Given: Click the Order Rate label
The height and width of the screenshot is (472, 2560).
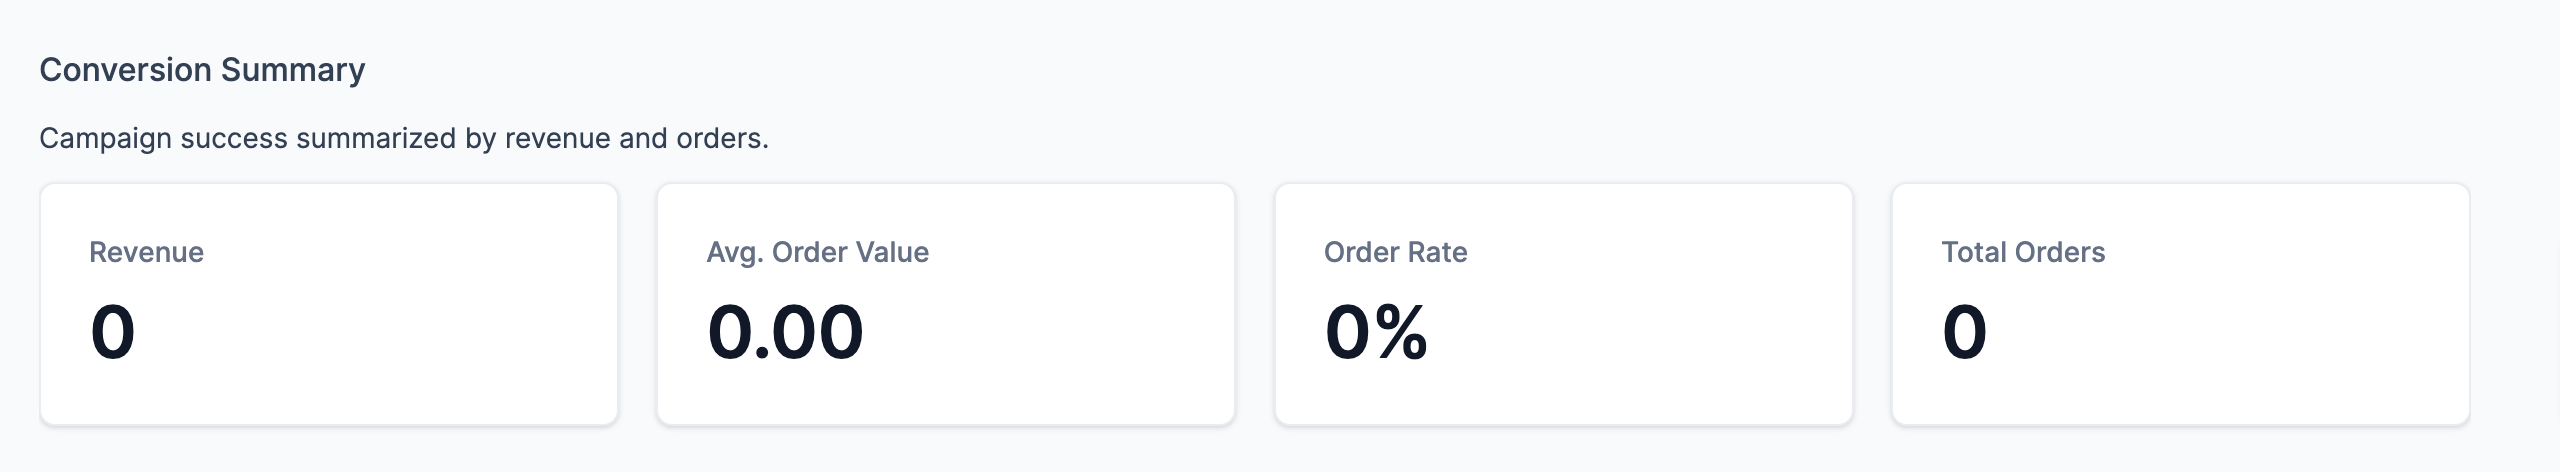Looking at the screenshot, I should pyautogui.click(x=1396, y=252).
